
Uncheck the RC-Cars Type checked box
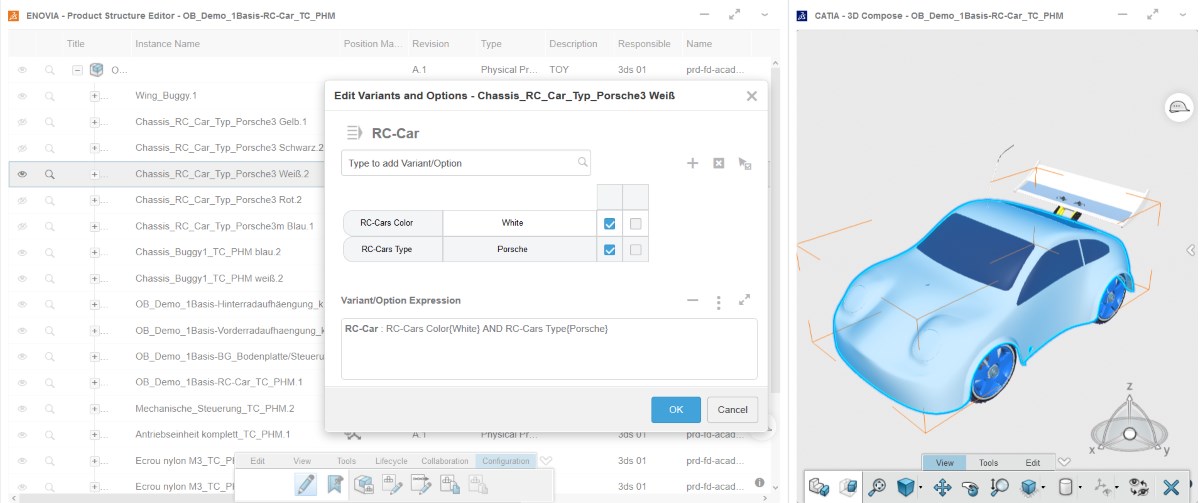coord(610,249)
